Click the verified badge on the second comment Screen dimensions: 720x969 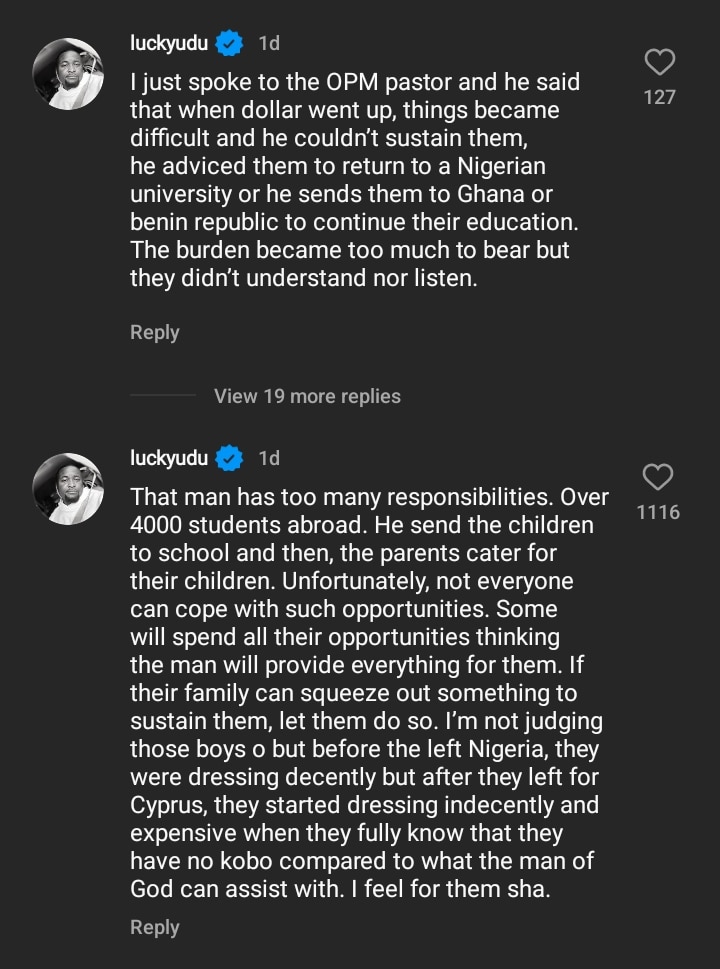coord(229,458)
